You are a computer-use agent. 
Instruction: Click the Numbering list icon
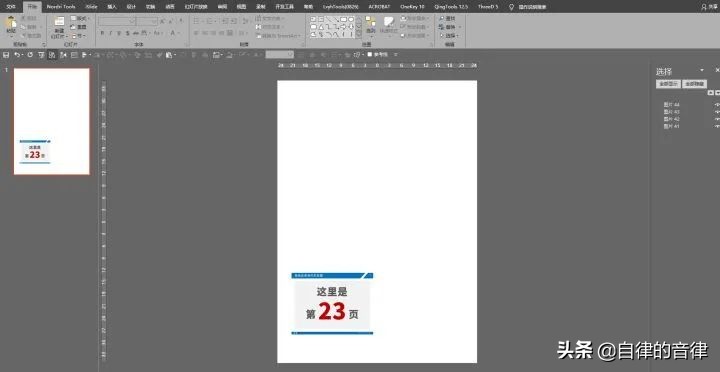[x=211, y=21]
